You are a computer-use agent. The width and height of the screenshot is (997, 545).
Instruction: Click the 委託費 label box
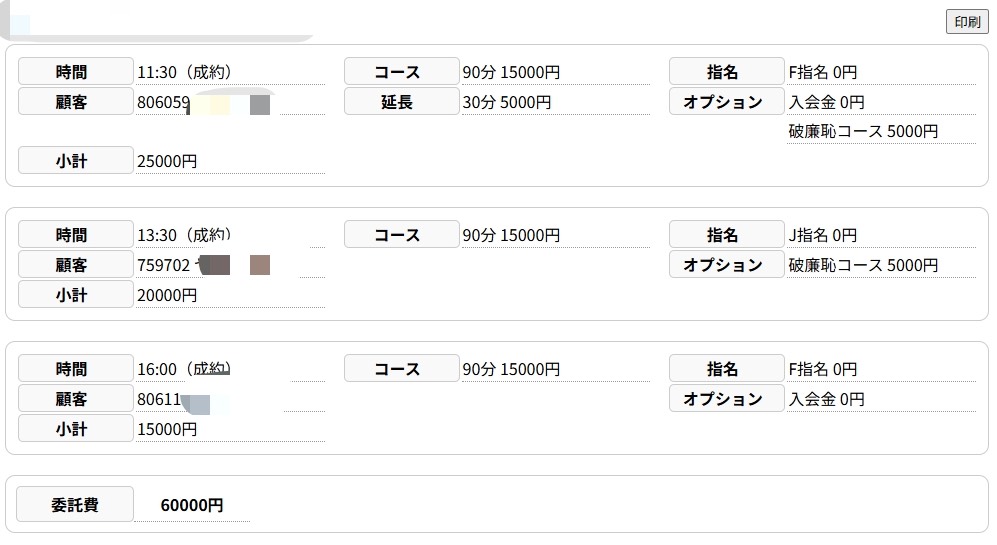[75, 505]
